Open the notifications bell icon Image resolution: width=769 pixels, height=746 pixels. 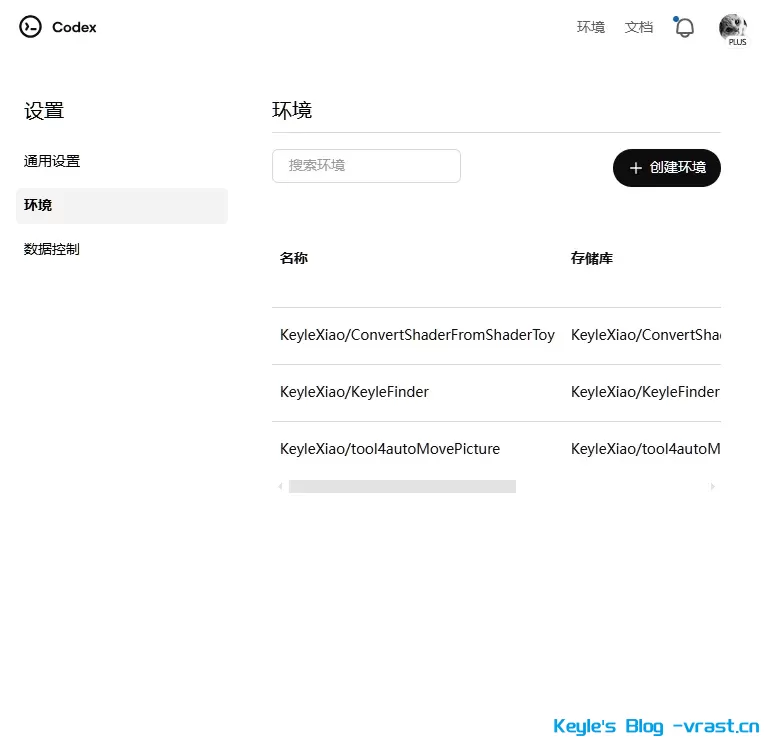(684, 27)
